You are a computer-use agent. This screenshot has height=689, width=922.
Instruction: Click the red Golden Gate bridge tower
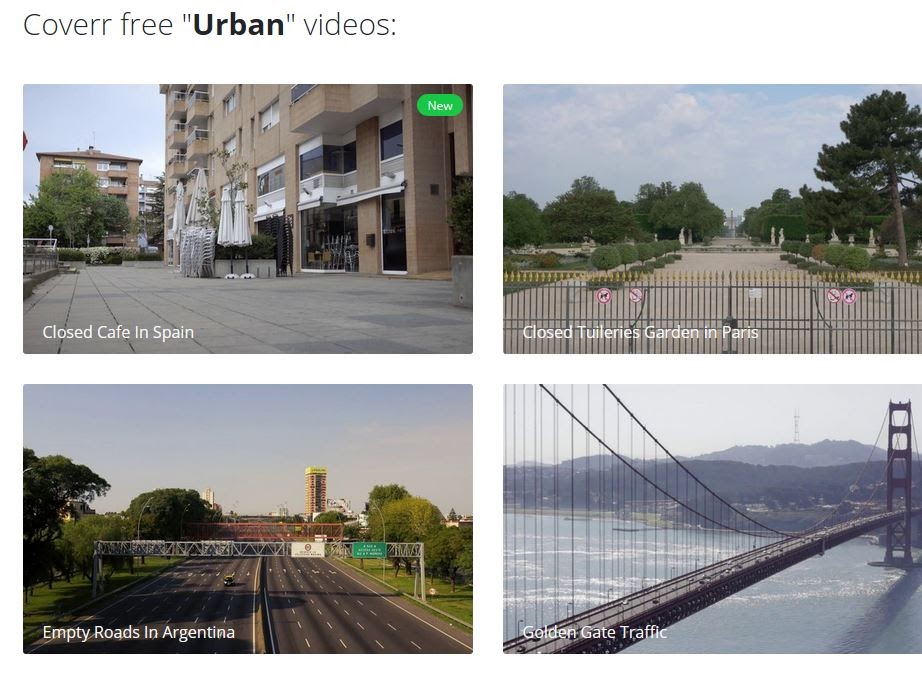(x=899, y=482)
